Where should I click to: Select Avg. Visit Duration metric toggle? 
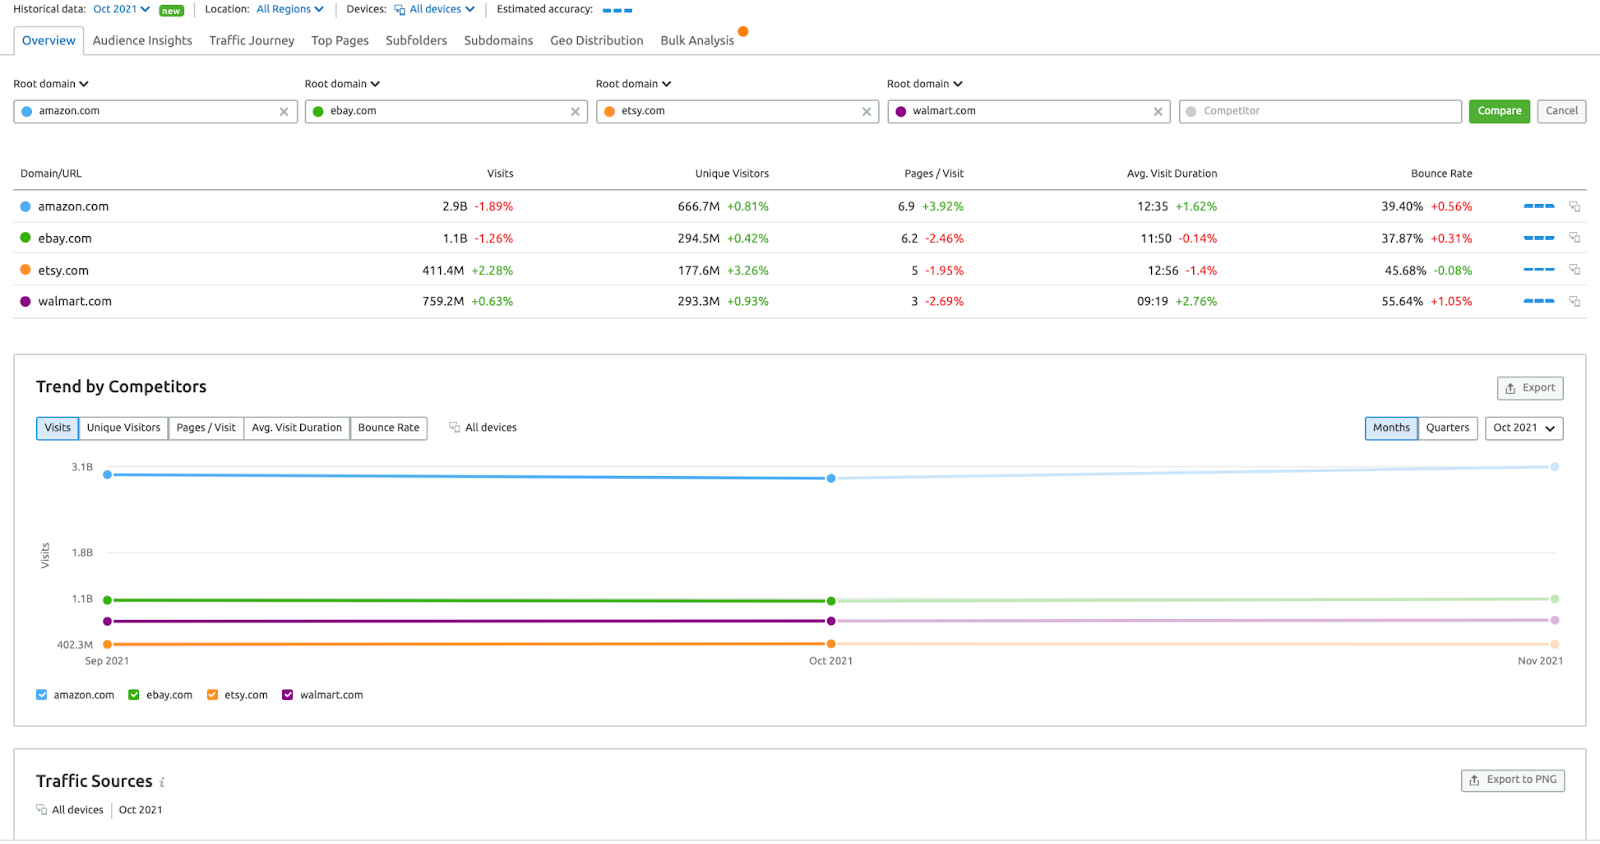pyautogui.click(x=297, y=428)
